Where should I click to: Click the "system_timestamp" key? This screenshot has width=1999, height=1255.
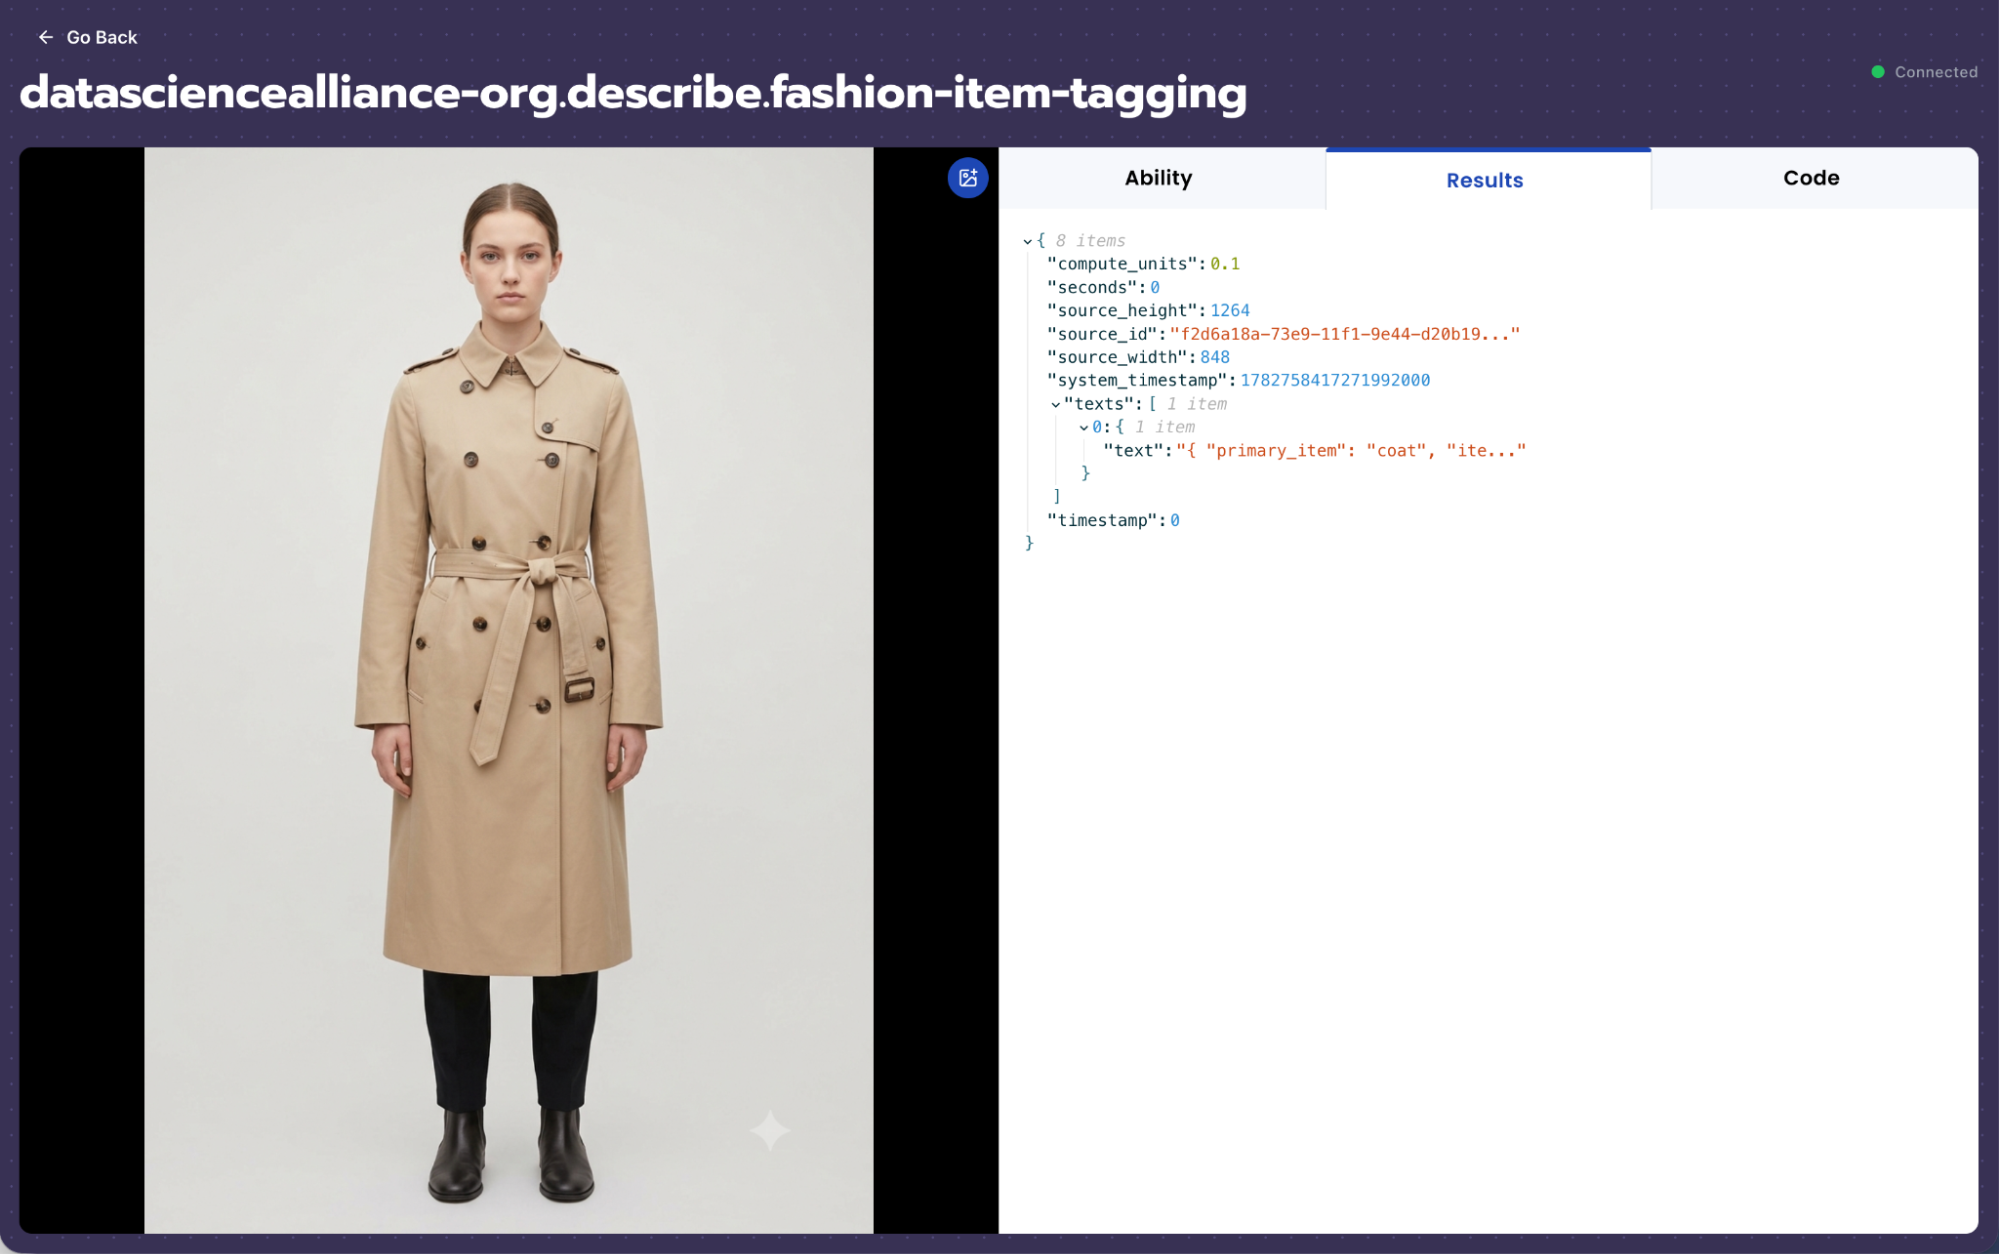tap(1136, 380)
